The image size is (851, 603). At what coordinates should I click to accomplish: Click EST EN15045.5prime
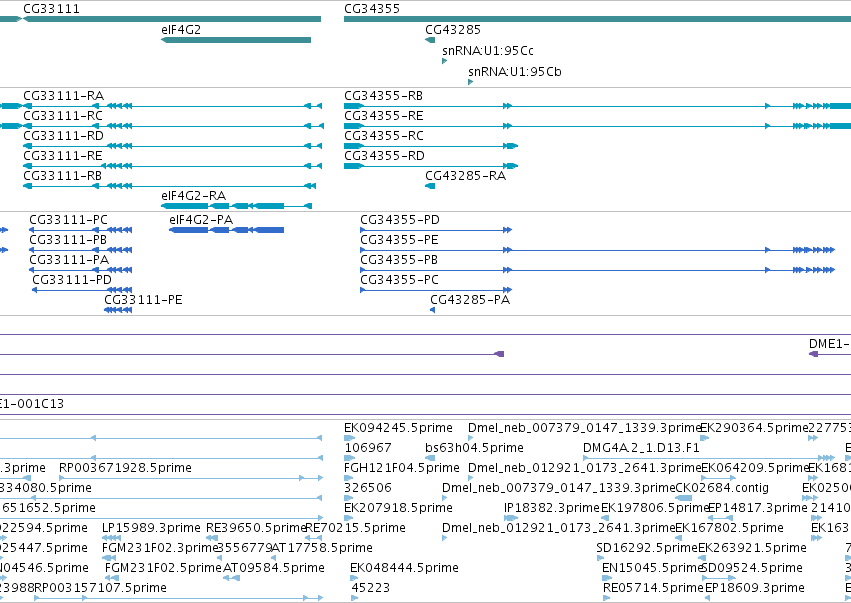tap(652, 568)
